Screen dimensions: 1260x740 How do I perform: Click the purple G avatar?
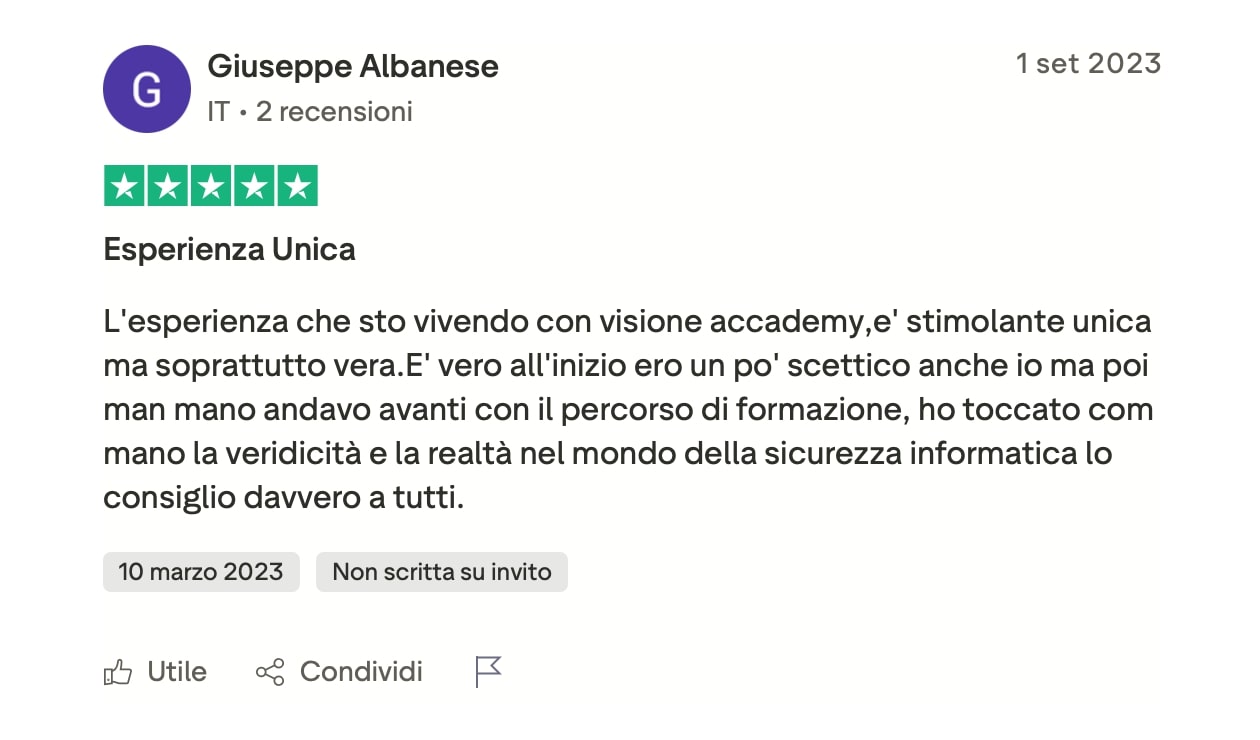[147, 89]
